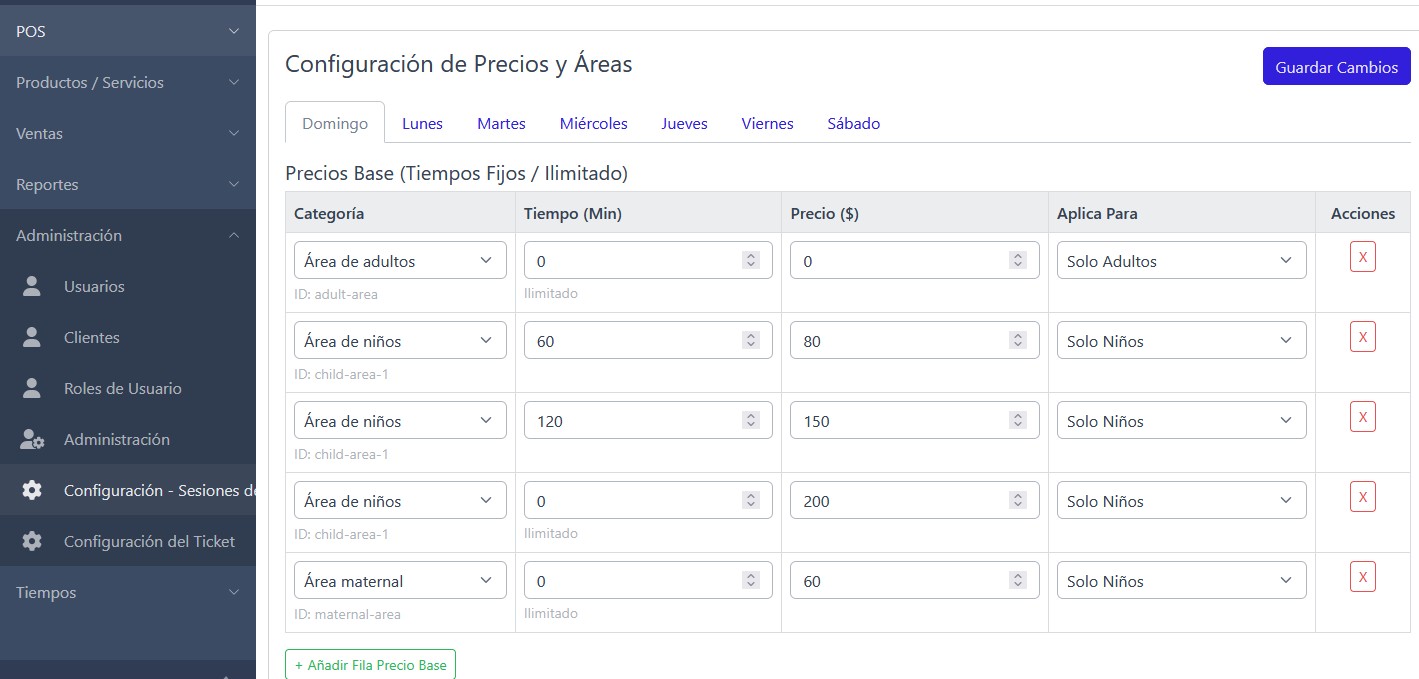Screen dimensions: 1419x679
Task: Click the Configuración - Sesiones gear icon
Action: click(32, 490)
